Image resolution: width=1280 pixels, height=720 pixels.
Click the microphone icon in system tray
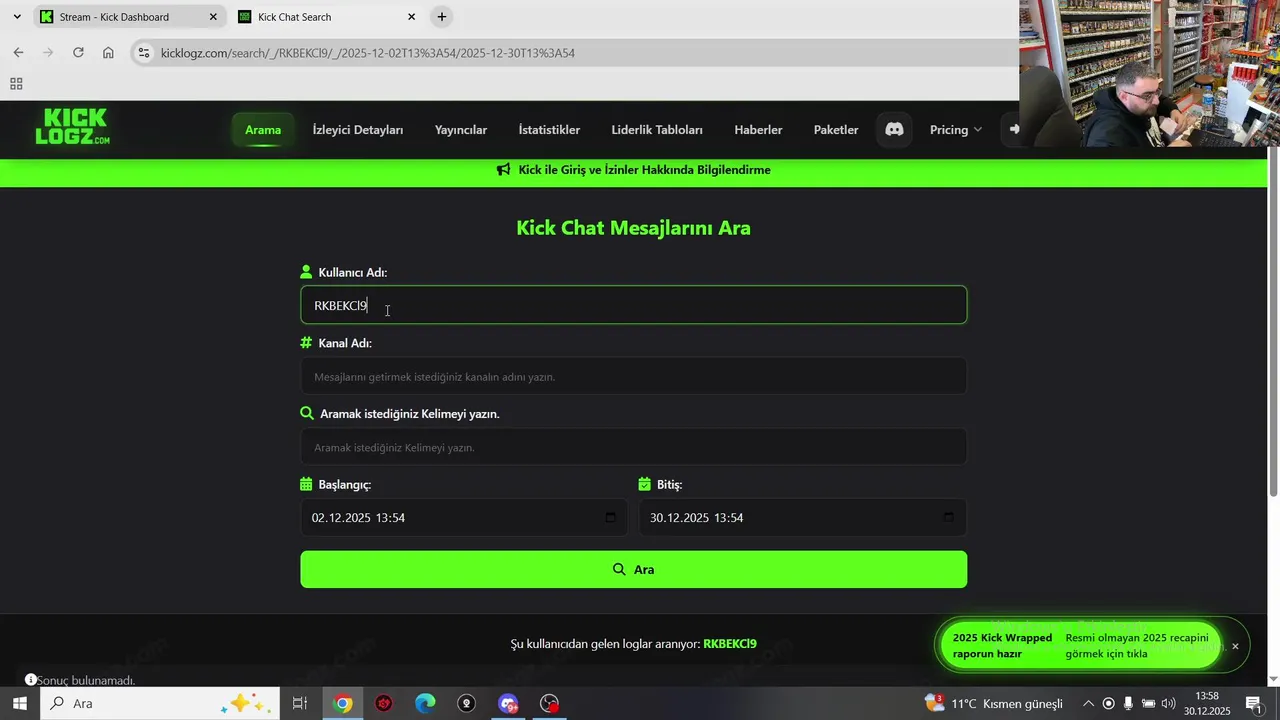[x=1128, y=704]
